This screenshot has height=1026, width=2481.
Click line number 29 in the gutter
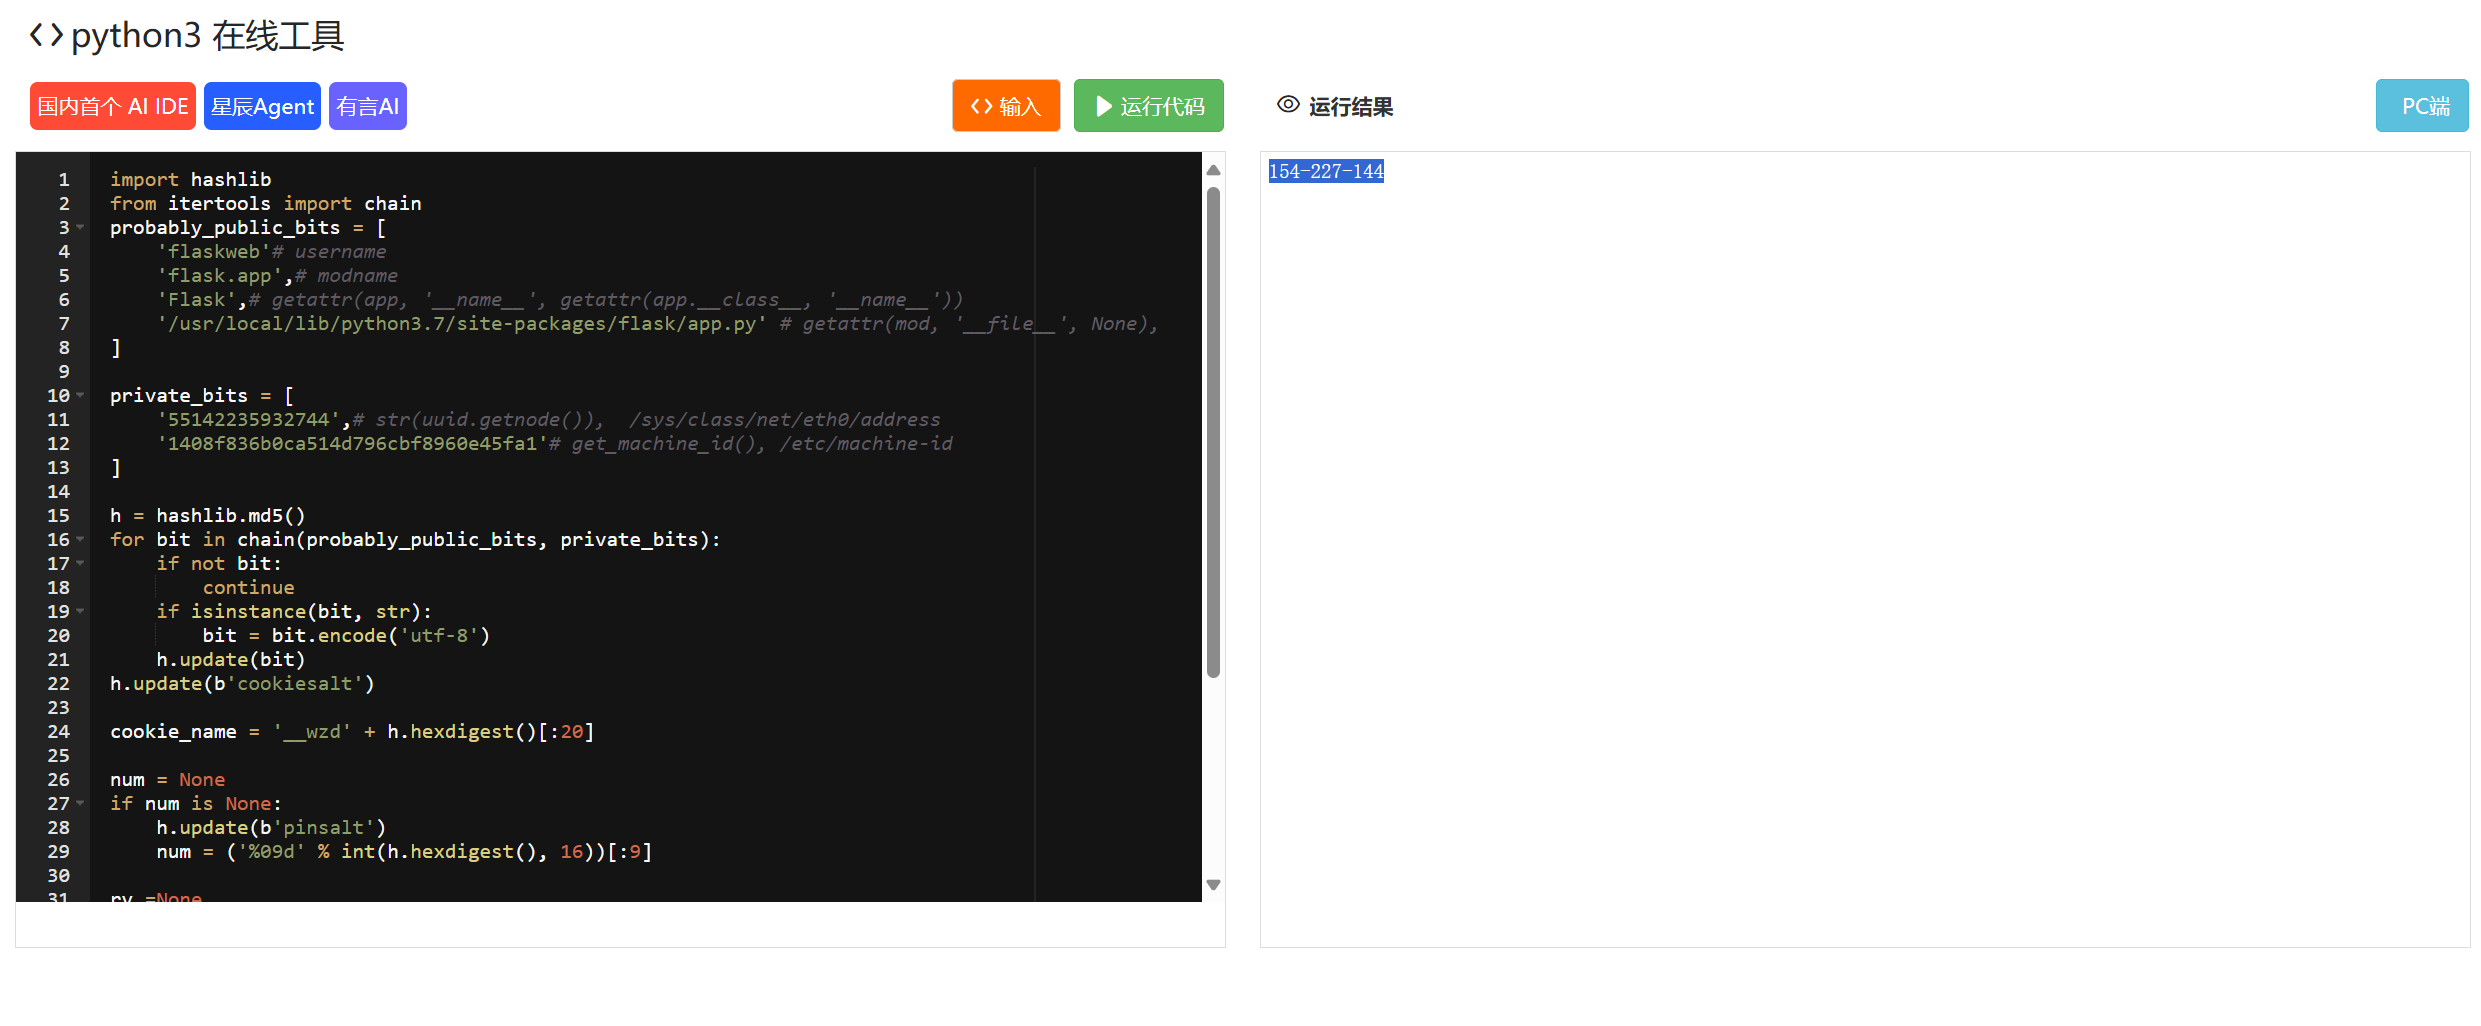[58, 852]
